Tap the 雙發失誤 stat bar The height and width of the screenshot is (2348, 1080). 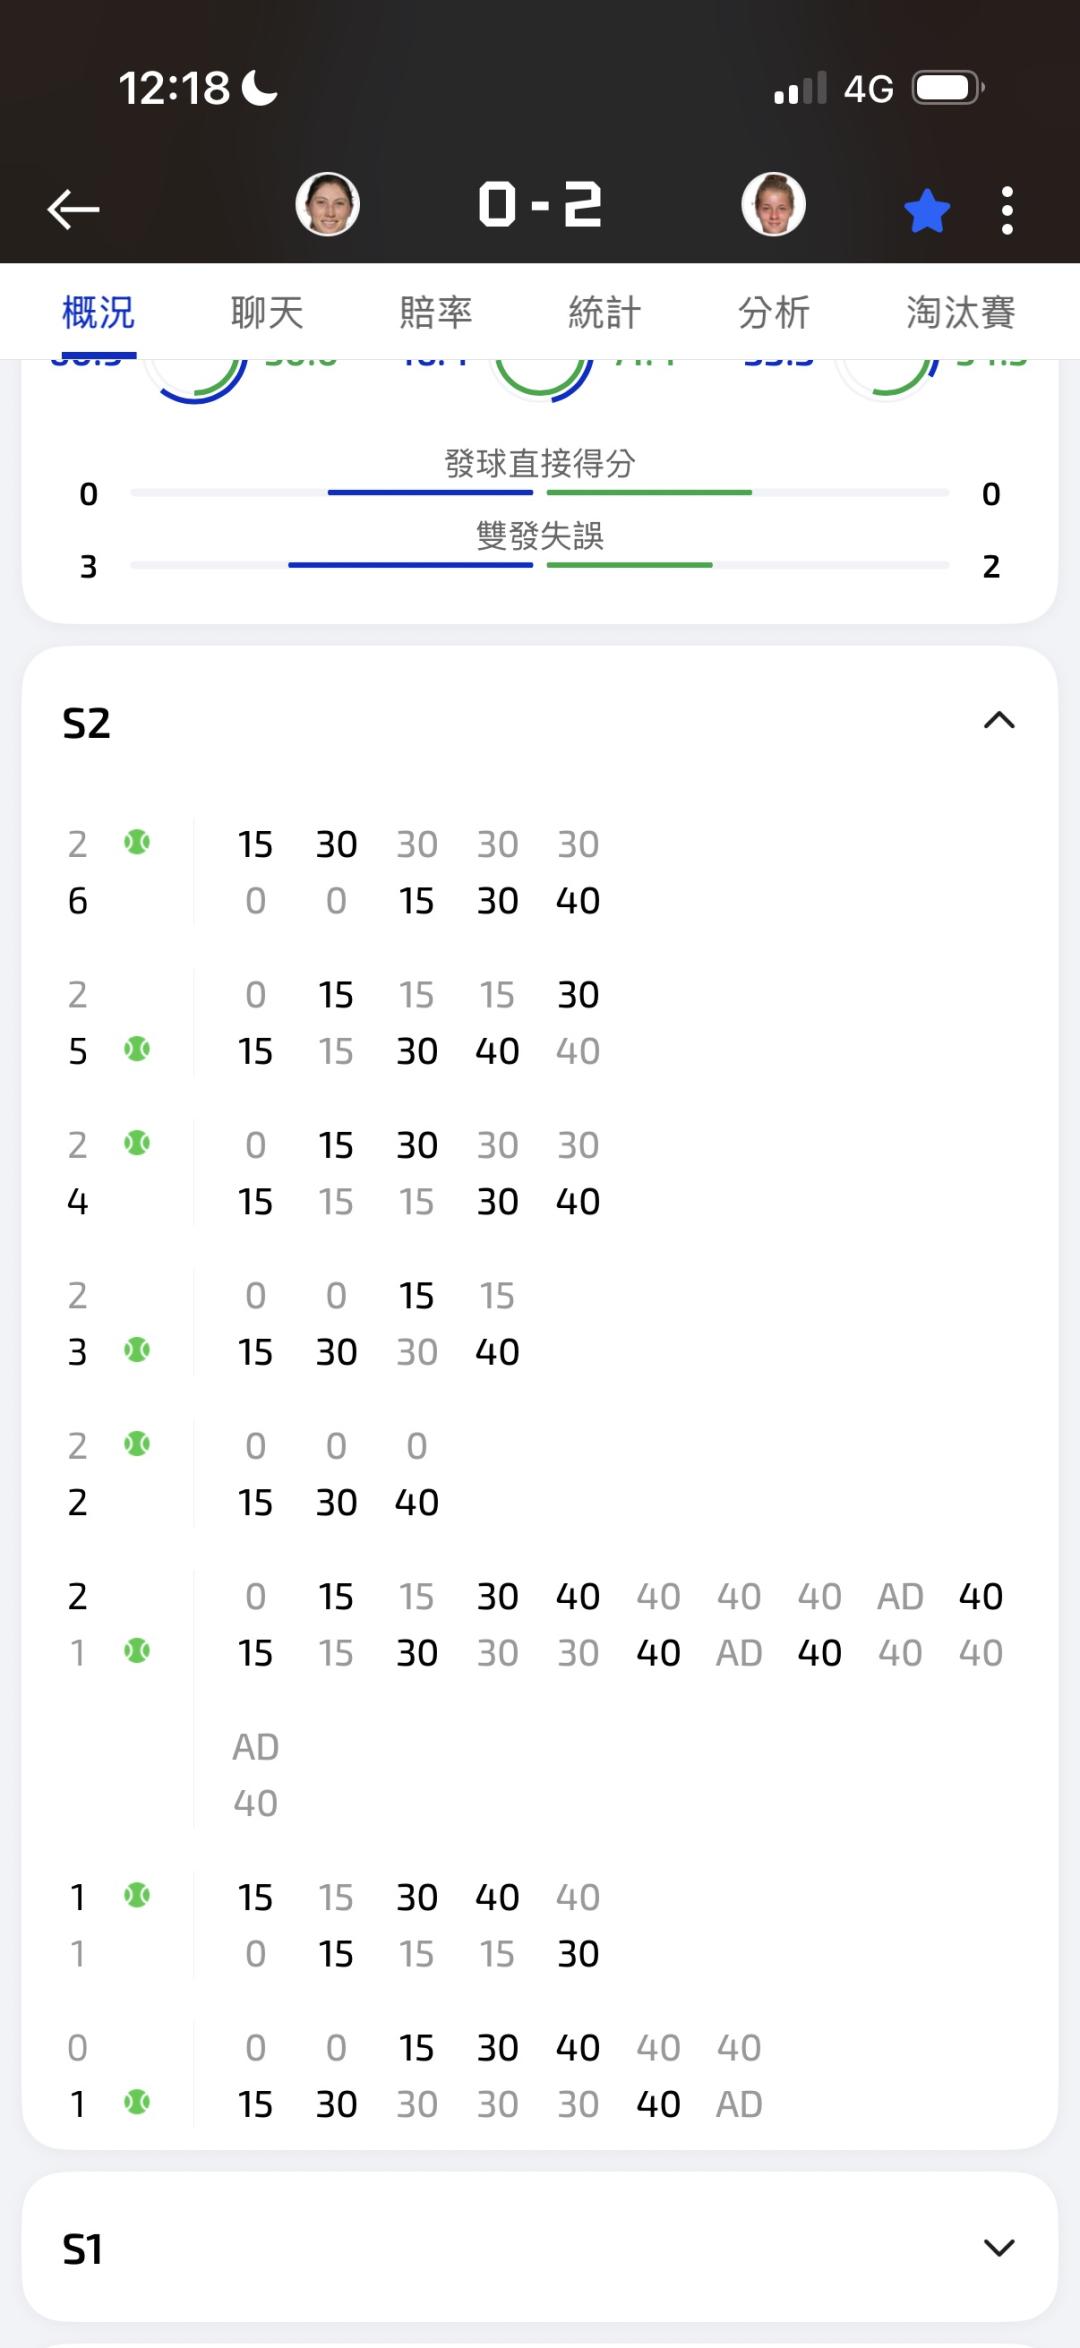[540, 565]
